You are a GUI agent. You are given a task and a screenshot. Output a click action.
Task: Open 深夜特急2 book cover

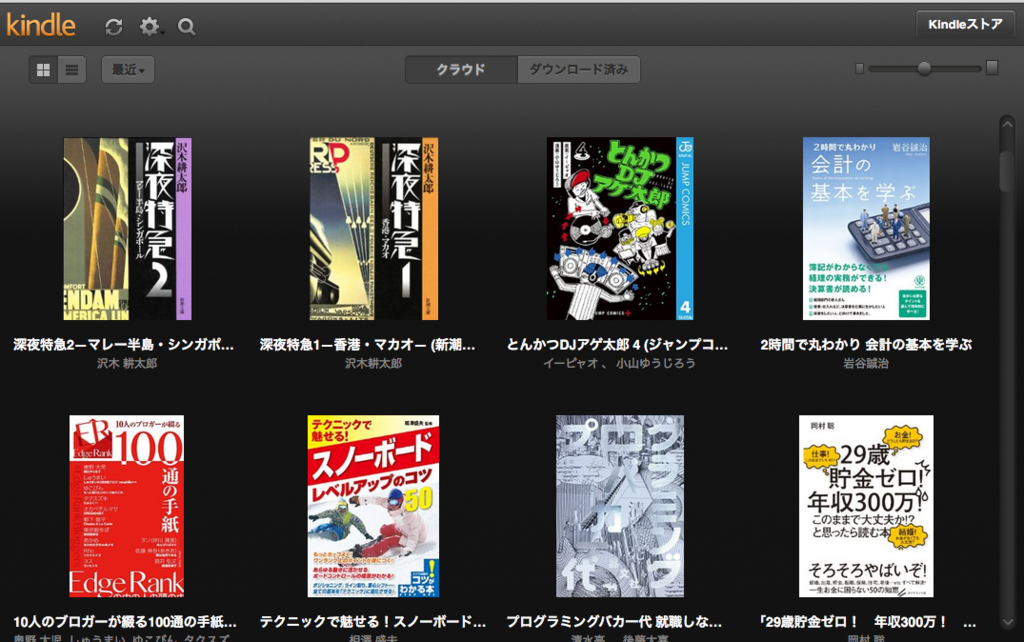(127, 229)
